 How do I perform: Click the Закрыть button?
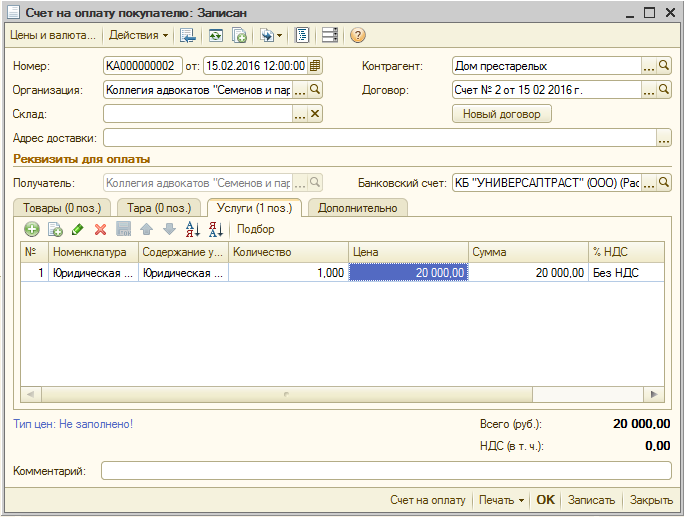click(x=651, y=500)
